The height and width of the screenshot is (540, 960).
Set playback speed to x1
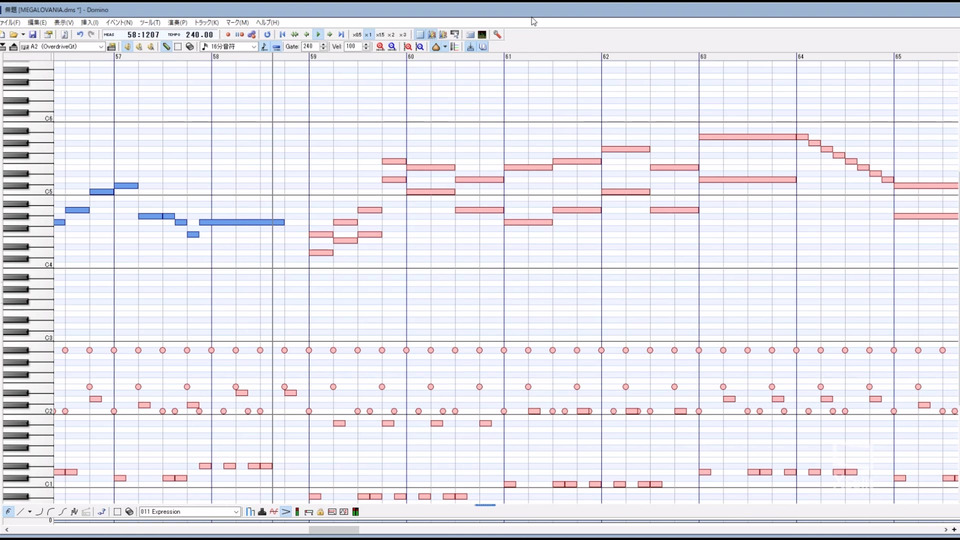pyautogui.click(x=368, y=35)
